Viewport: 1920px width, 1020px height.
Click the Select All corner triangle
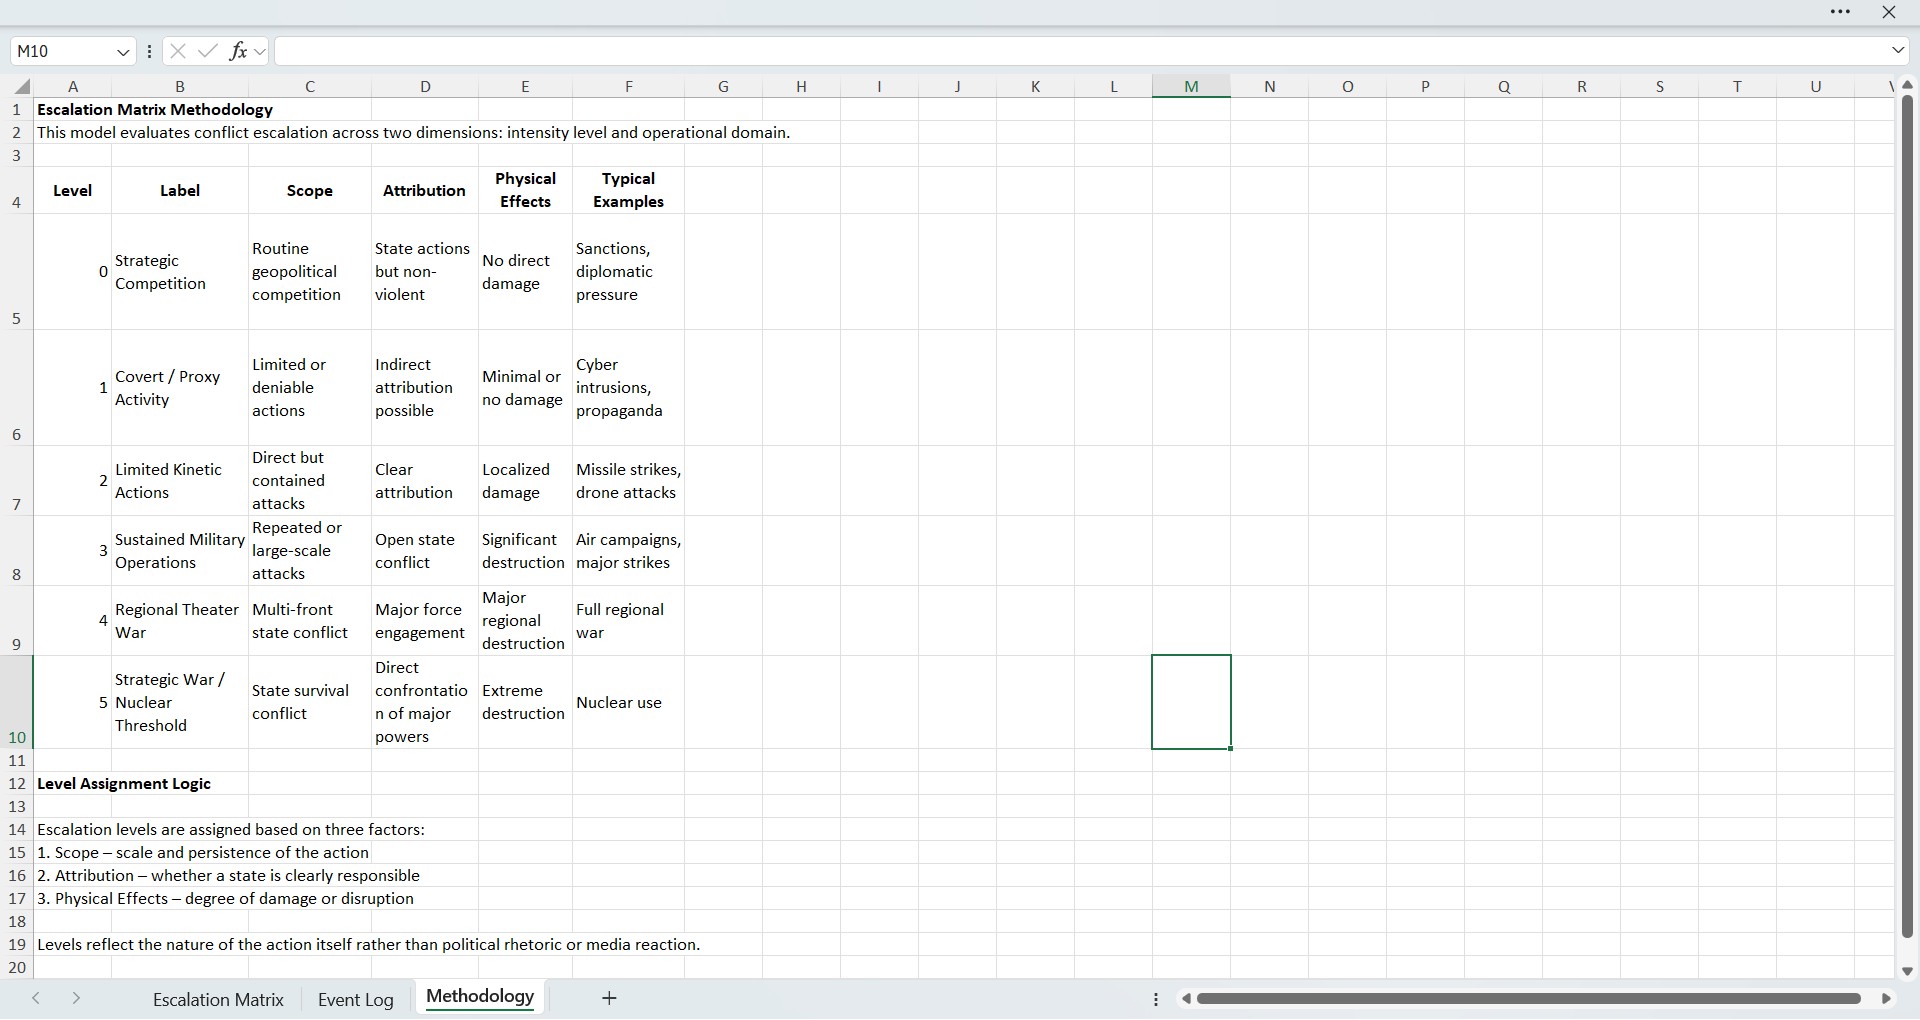point(22,87)
